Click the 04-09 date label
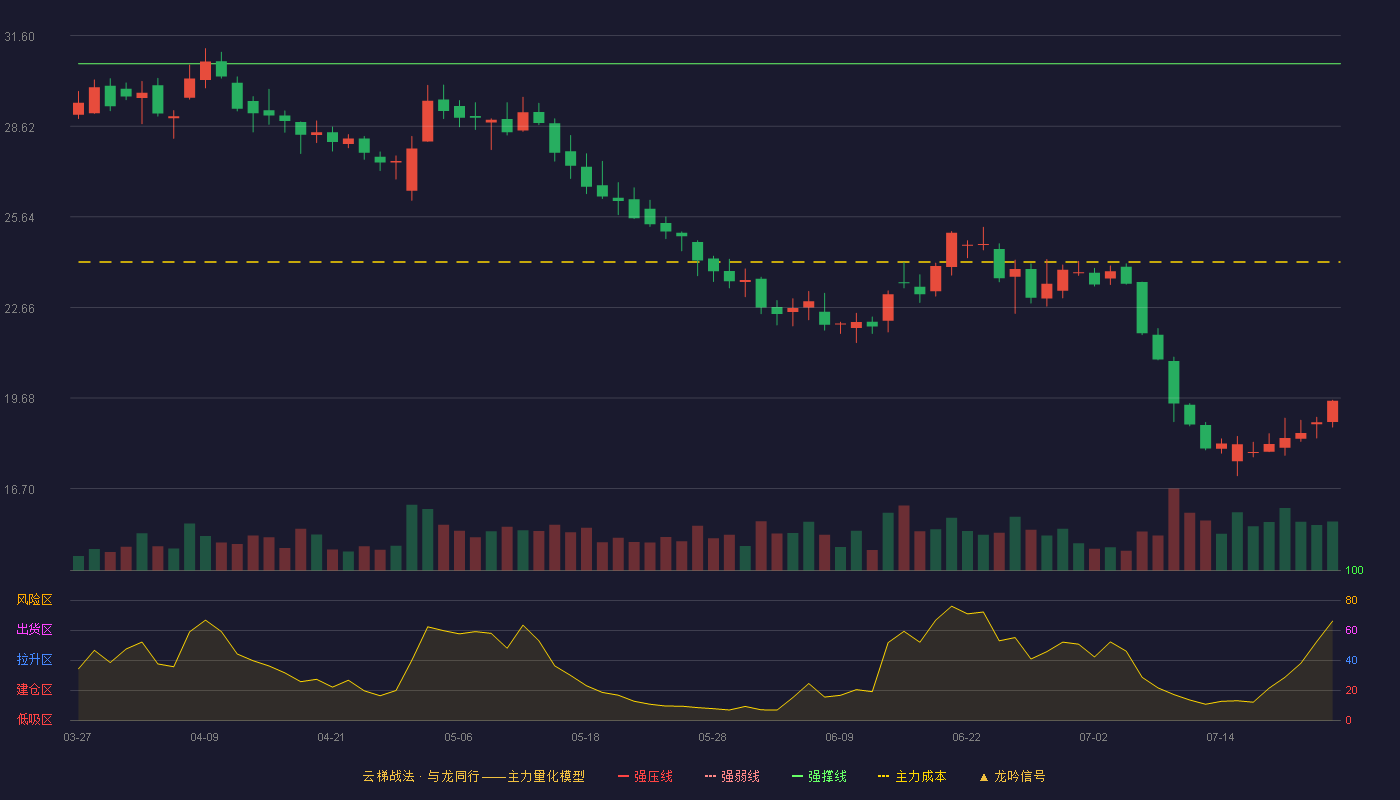This screenshot has height=800, width=1400. [204, 737]
